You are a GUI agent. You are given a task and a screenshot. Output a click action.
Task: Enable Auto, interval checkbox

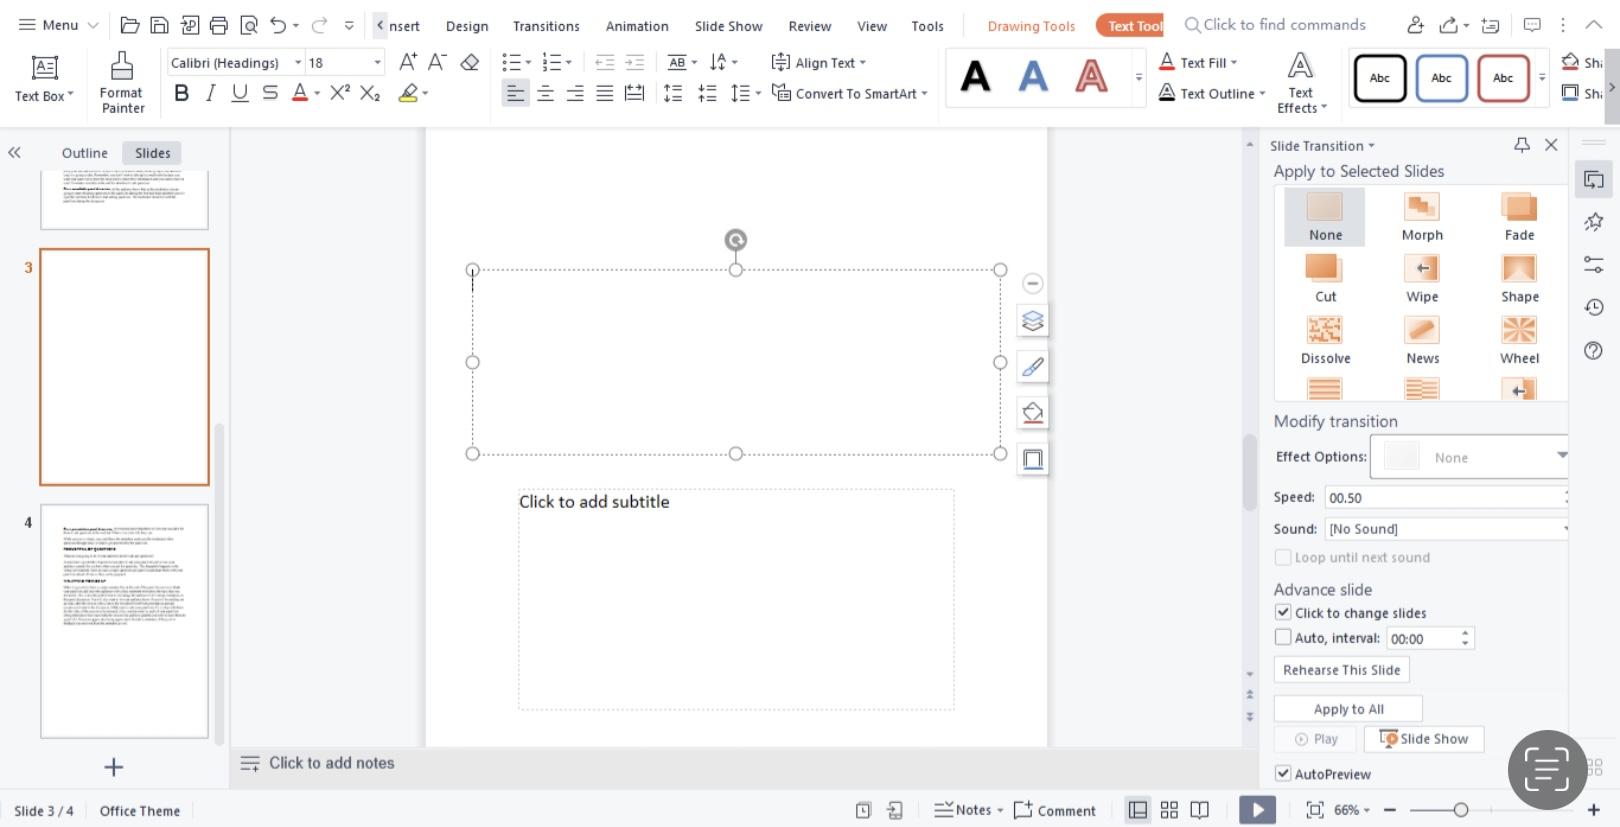coord(1283,637)
